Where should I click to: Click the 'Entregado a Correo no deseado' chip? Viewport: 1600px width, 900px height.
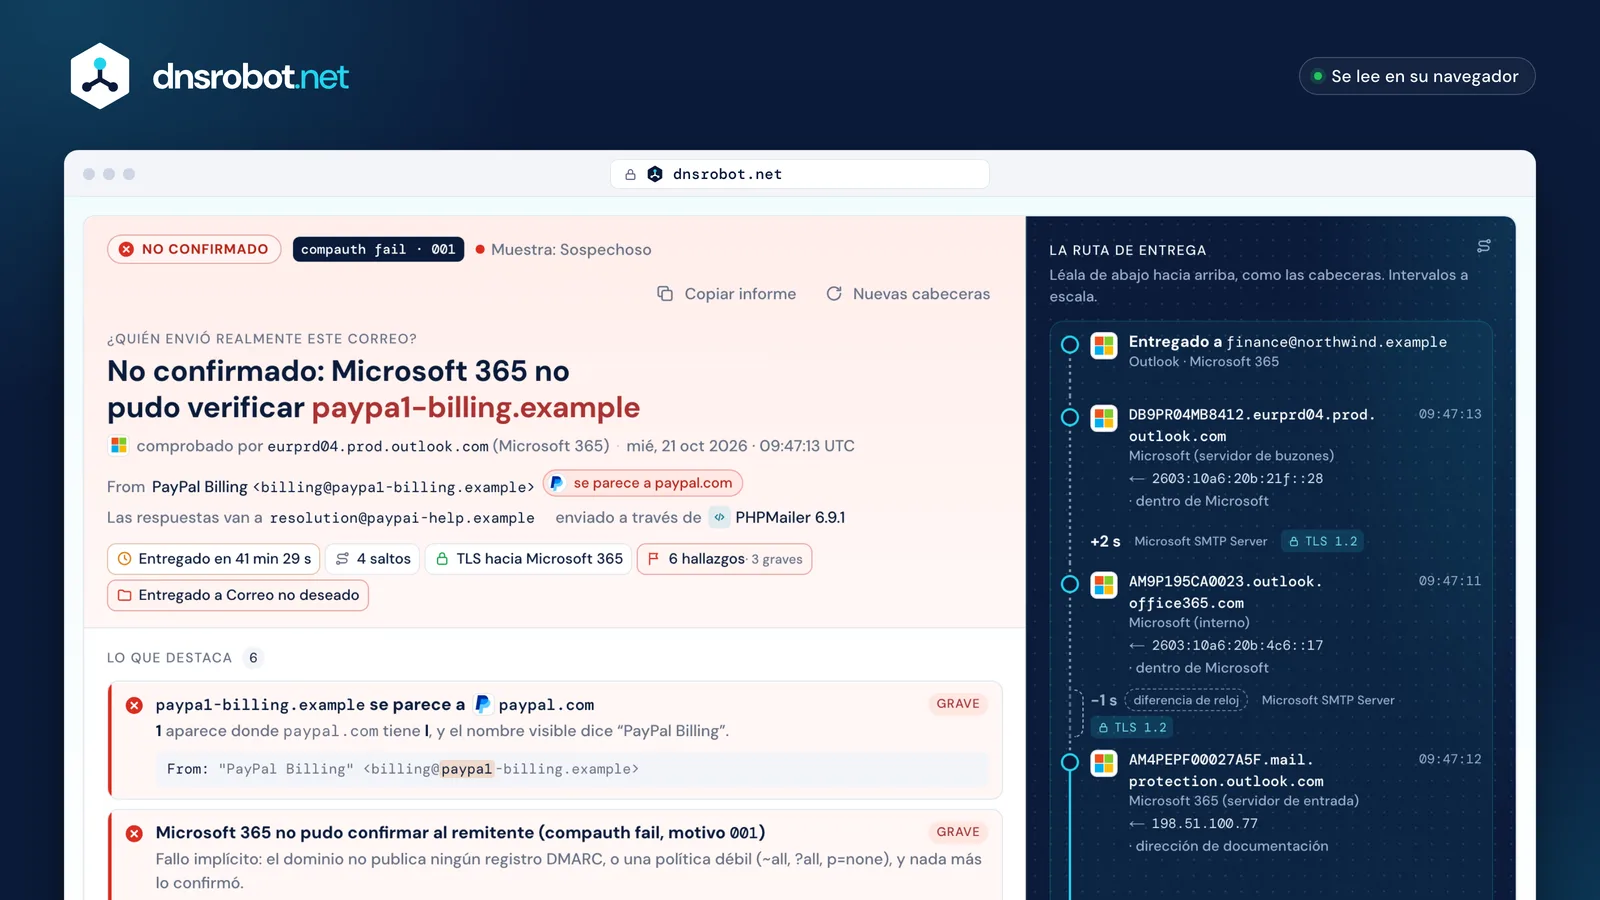coord(238,595)
